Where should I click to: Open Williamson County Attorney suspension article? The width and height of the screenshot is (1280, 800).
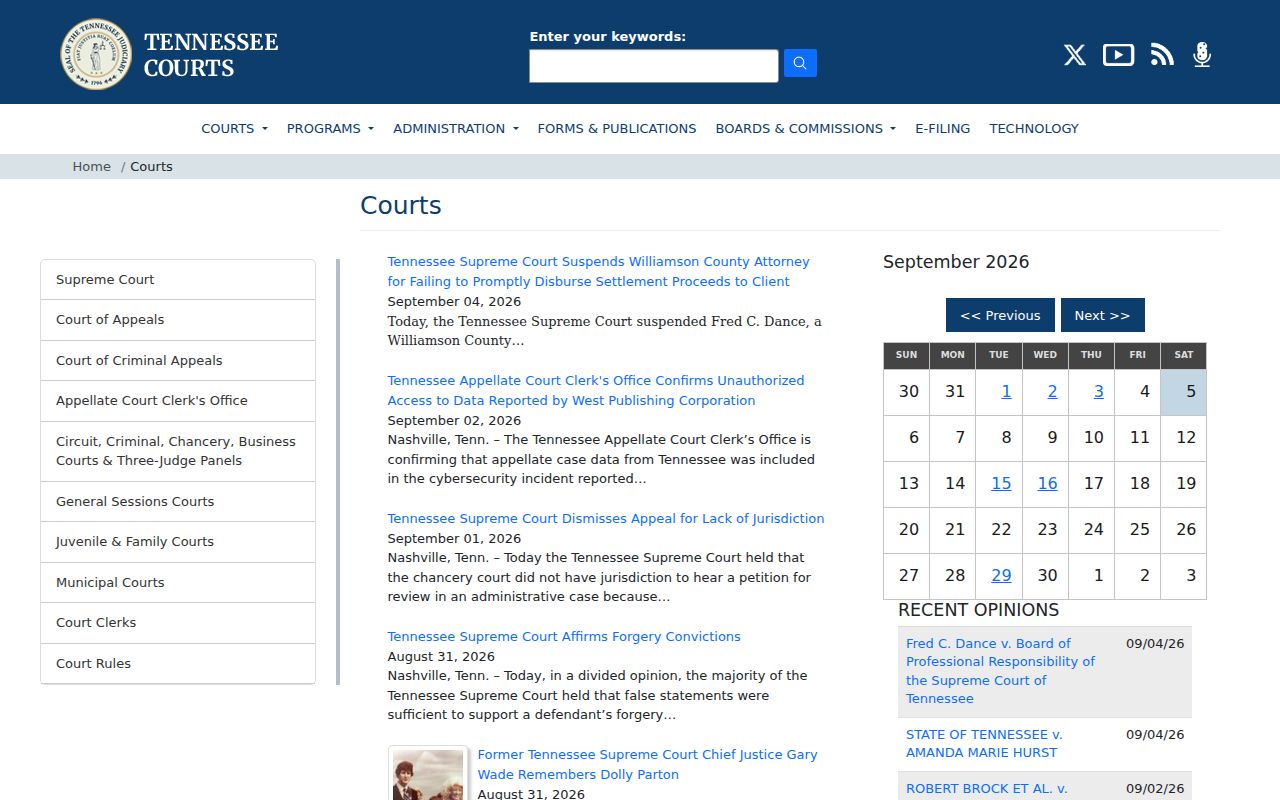point(598,272)
